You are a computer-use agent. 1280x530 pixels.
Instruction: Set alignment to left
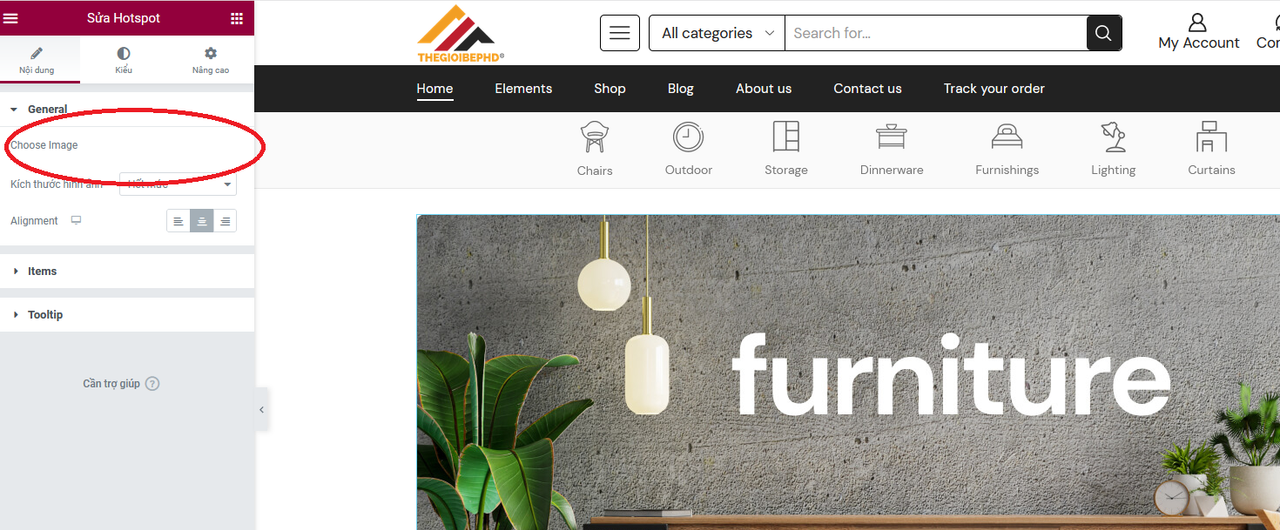coord(178,221)
